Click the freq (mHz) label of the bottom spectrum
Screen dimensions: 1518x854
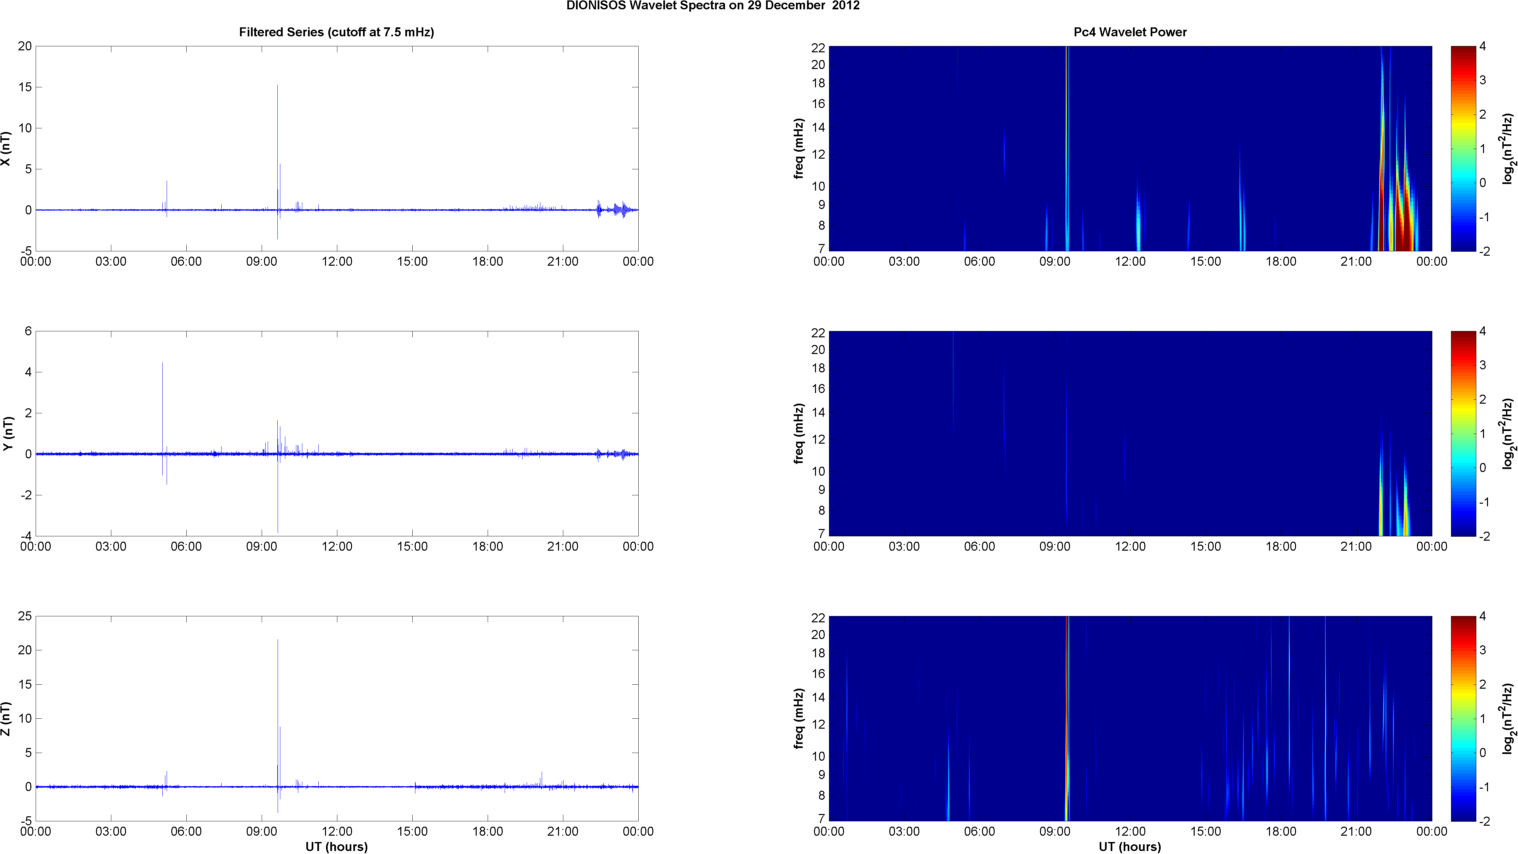pos(799,719)
